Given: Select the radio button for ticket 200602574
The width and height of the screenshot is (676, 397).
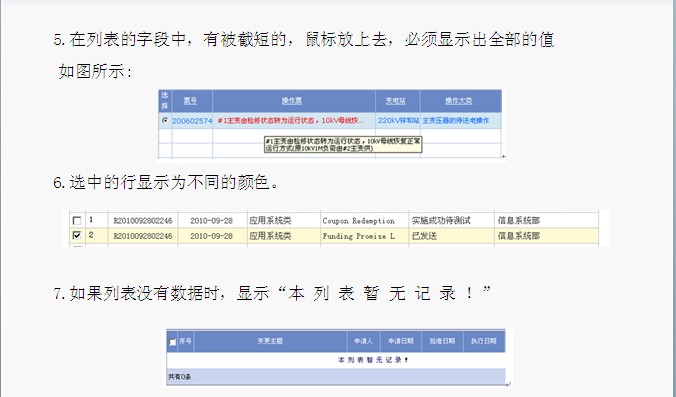Looking at the screenshot, I should [165, 121].
